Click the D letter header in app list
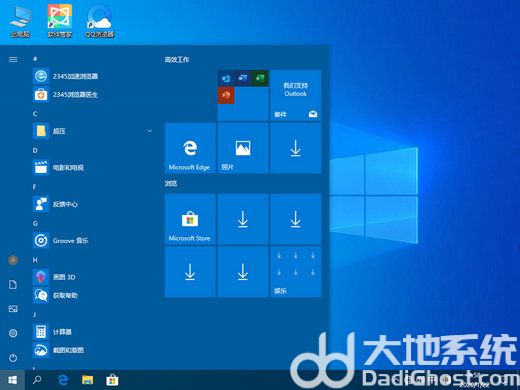This screenshot has height=390, width=520. tap(35, 151)
